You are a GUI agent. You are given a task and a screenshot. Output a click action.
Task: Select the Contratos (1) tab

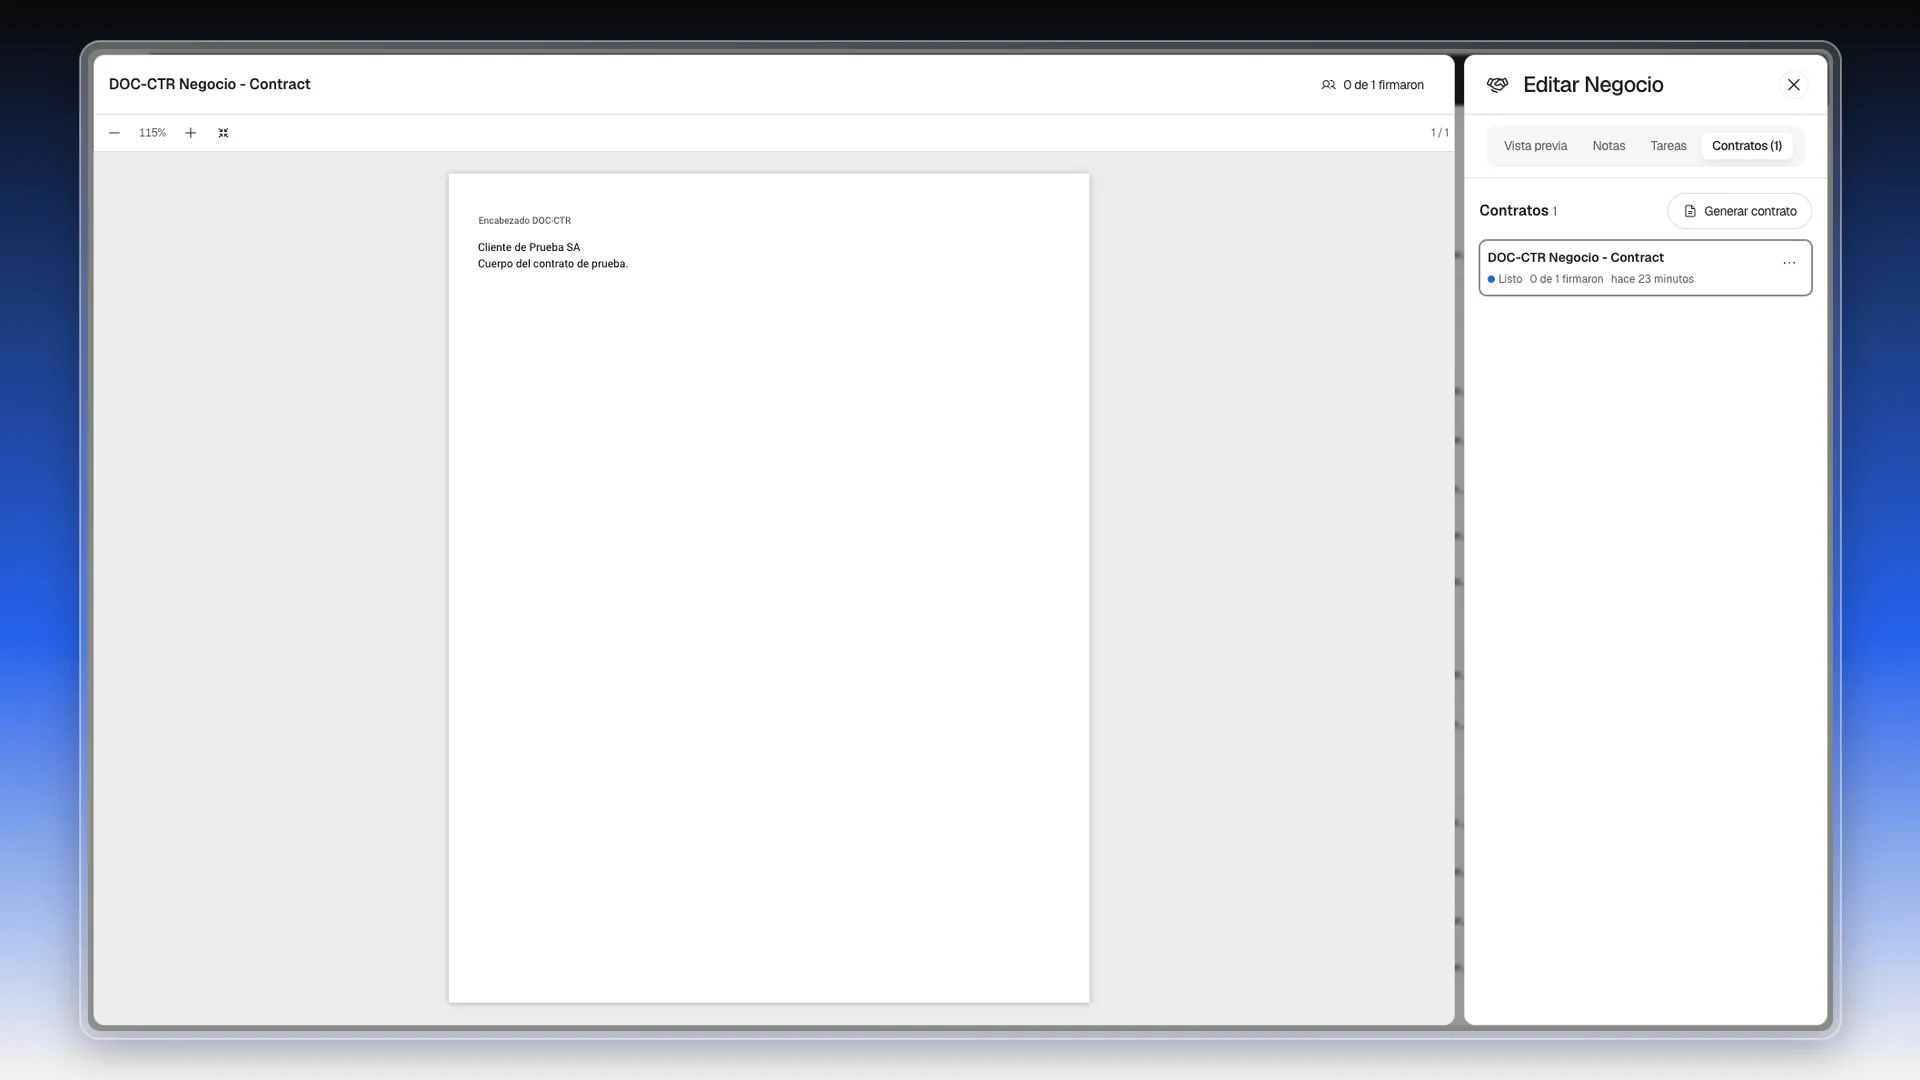(1746, 146)
